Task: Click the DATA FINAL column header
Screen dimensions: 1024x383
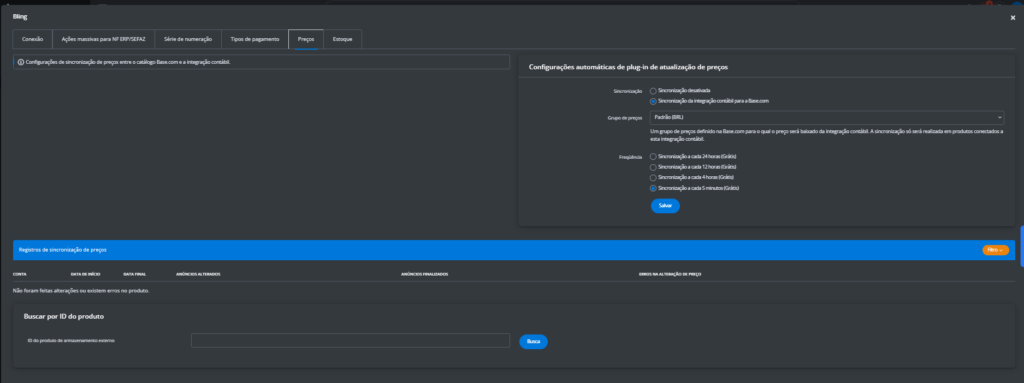Action: pyautogui.click(x=135, y=274)
